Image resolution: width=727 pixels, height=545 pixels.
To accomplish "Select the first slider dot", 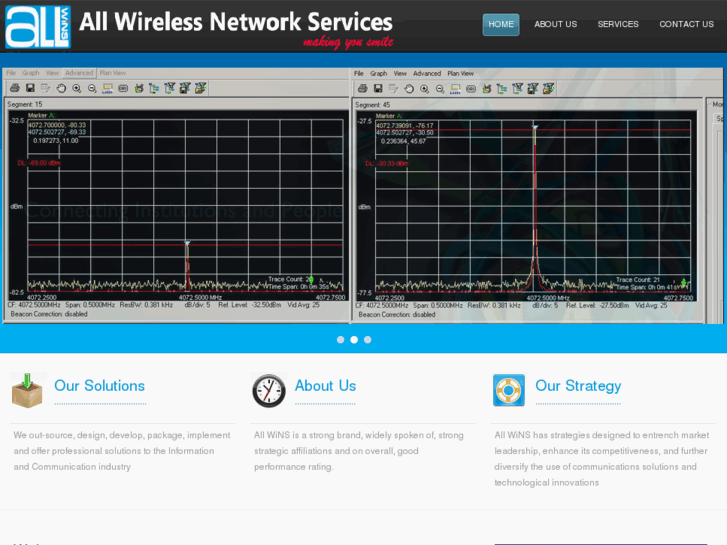I will click(340, 340).
